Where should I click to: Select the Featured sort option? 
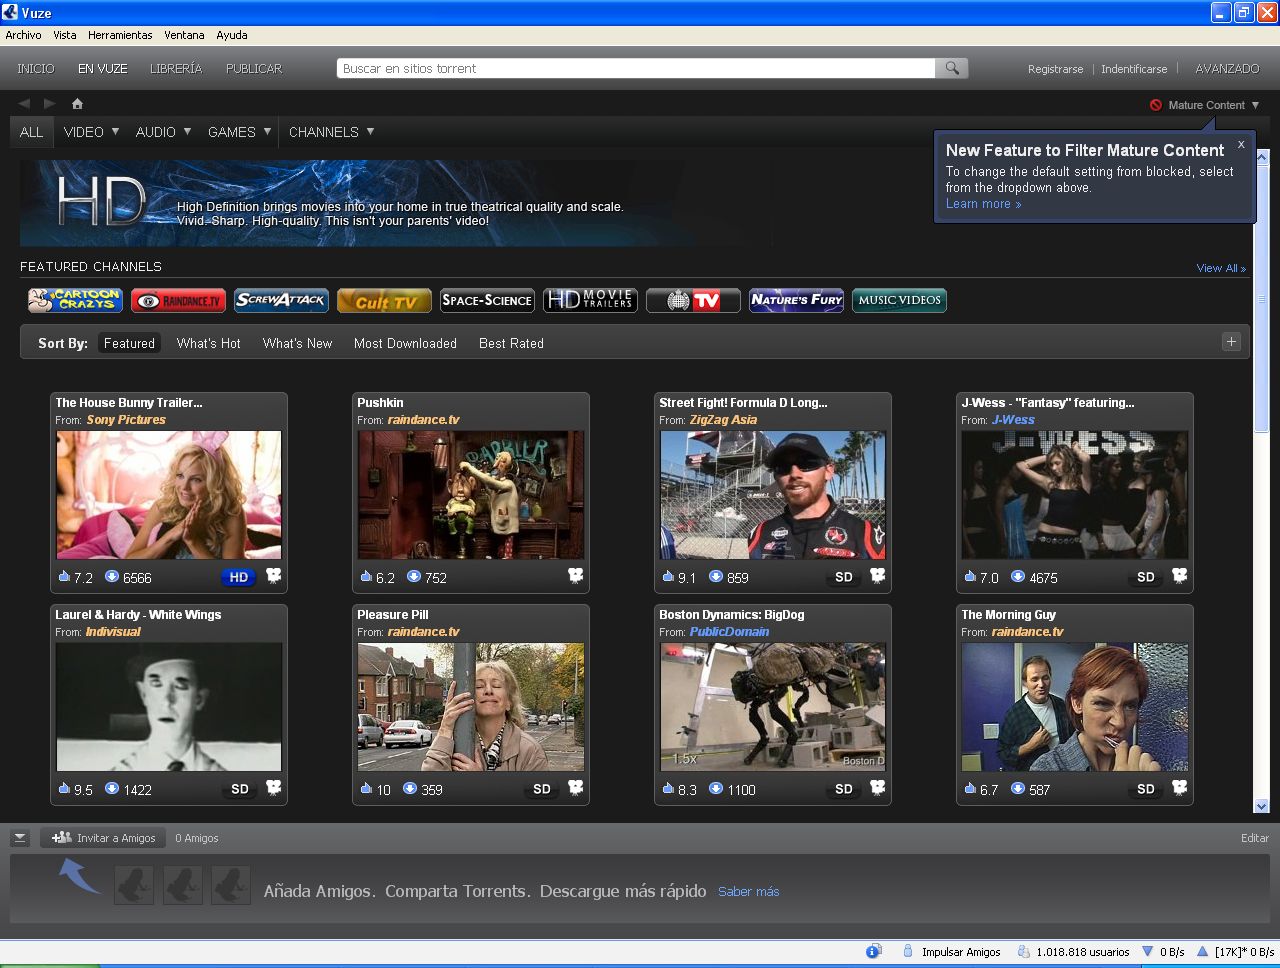click(129, 343)
